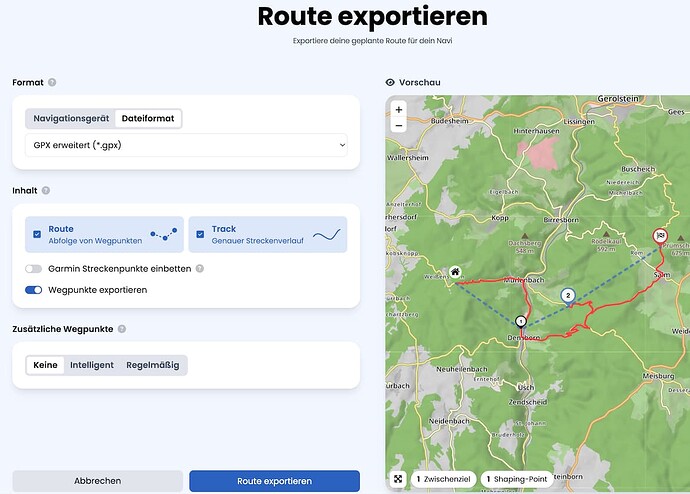Click the map zoom out minus button

399,126
